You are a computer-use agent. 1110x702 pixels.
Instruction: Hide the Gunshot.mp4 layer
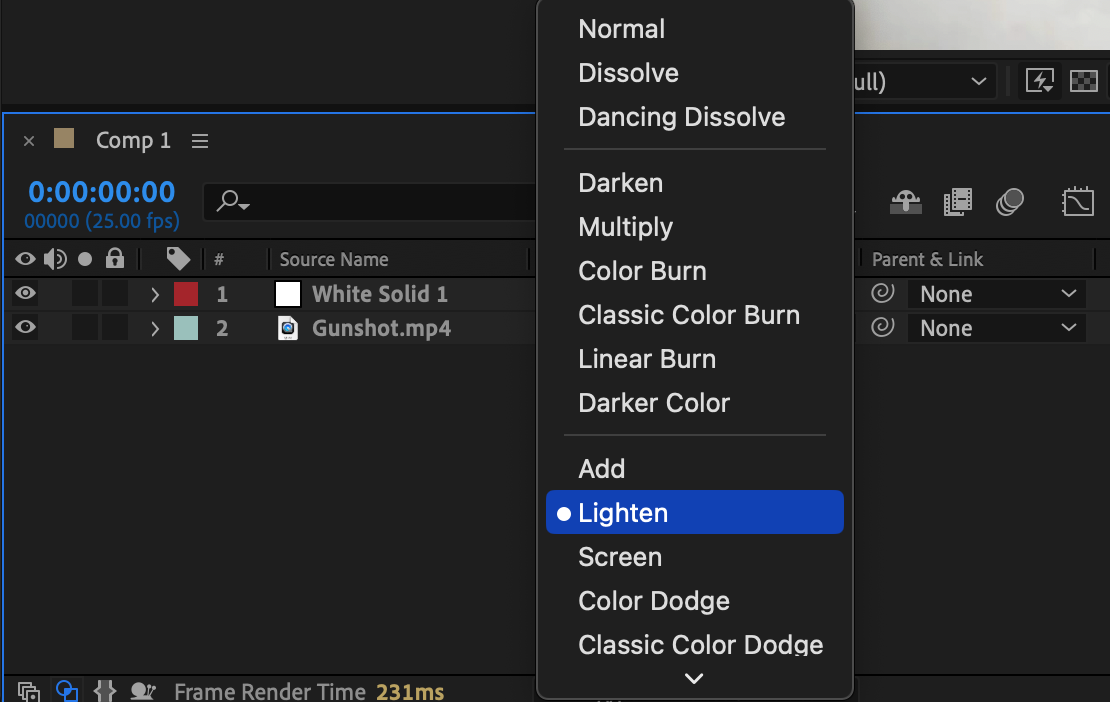tap(25, 327)
